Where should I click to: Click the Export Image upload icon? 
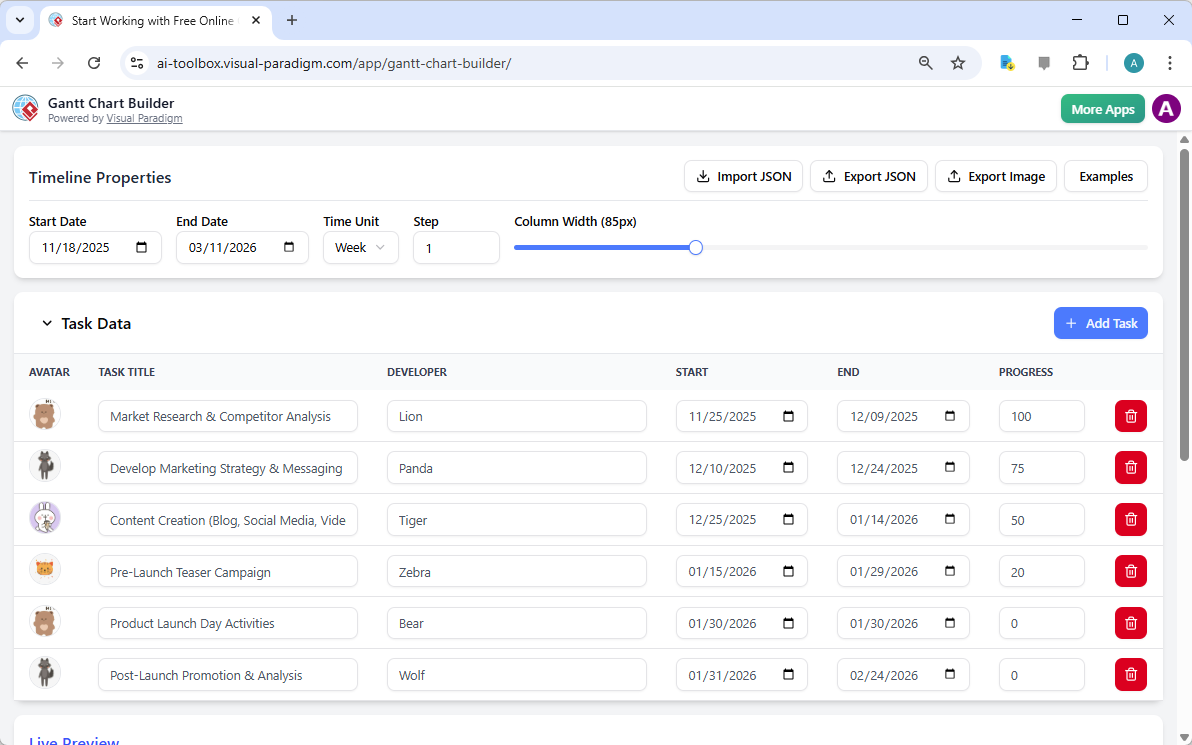coord(956,176)
